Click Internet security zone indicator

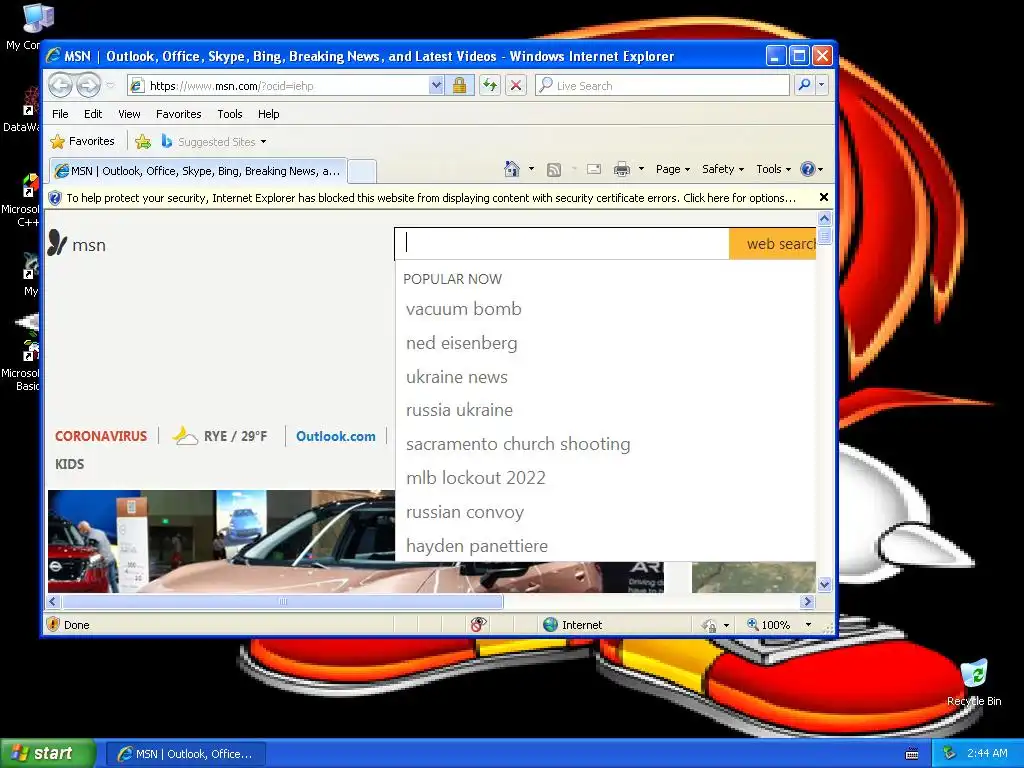coord(573,625)
